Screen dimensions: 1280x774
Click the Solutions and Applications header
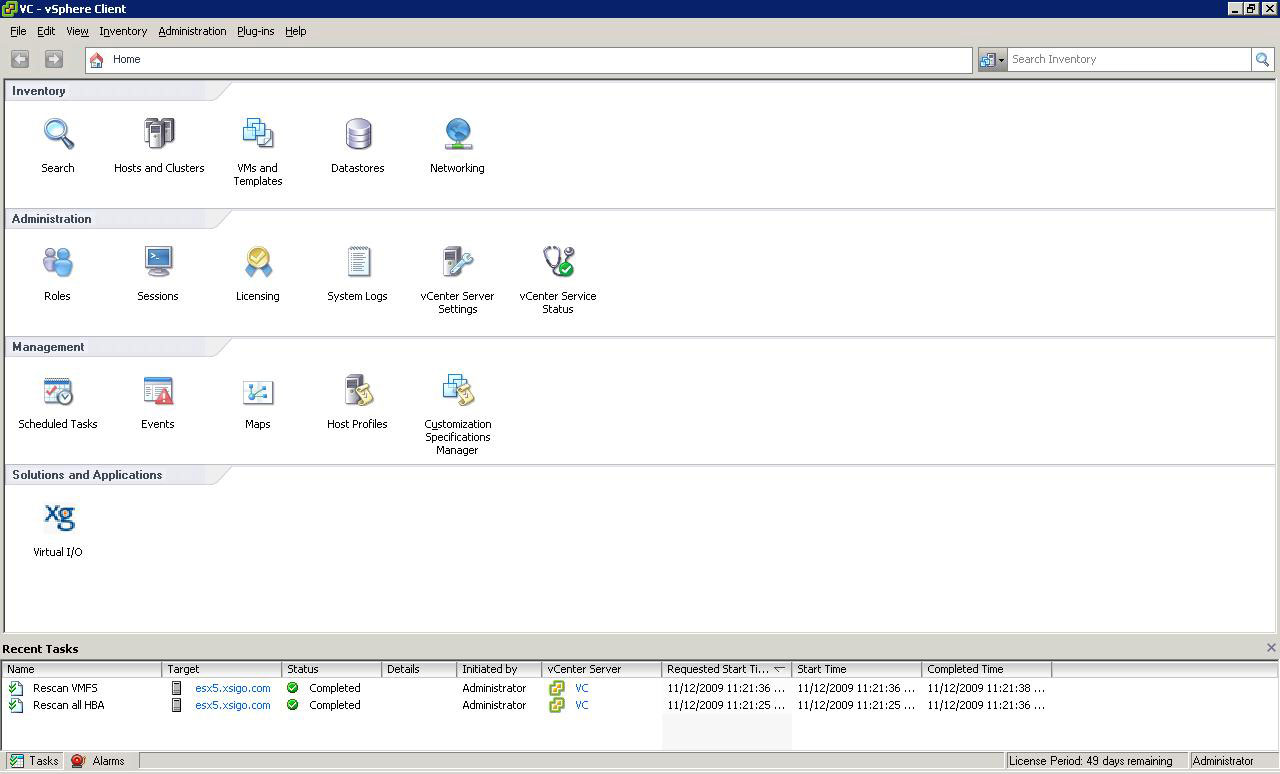click(87, 475)
